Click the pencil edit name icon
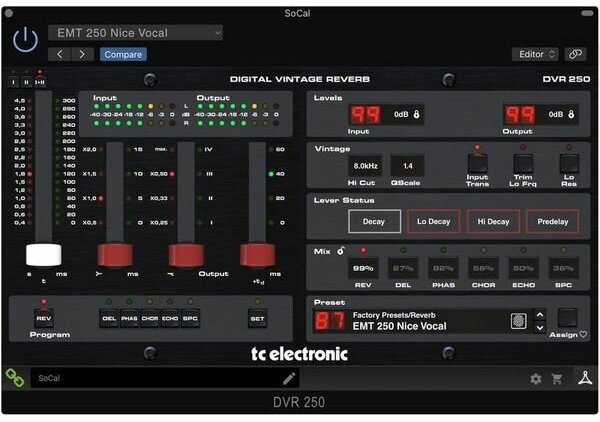Viewport: 600px width, 422px height. (x=289, y=378)
